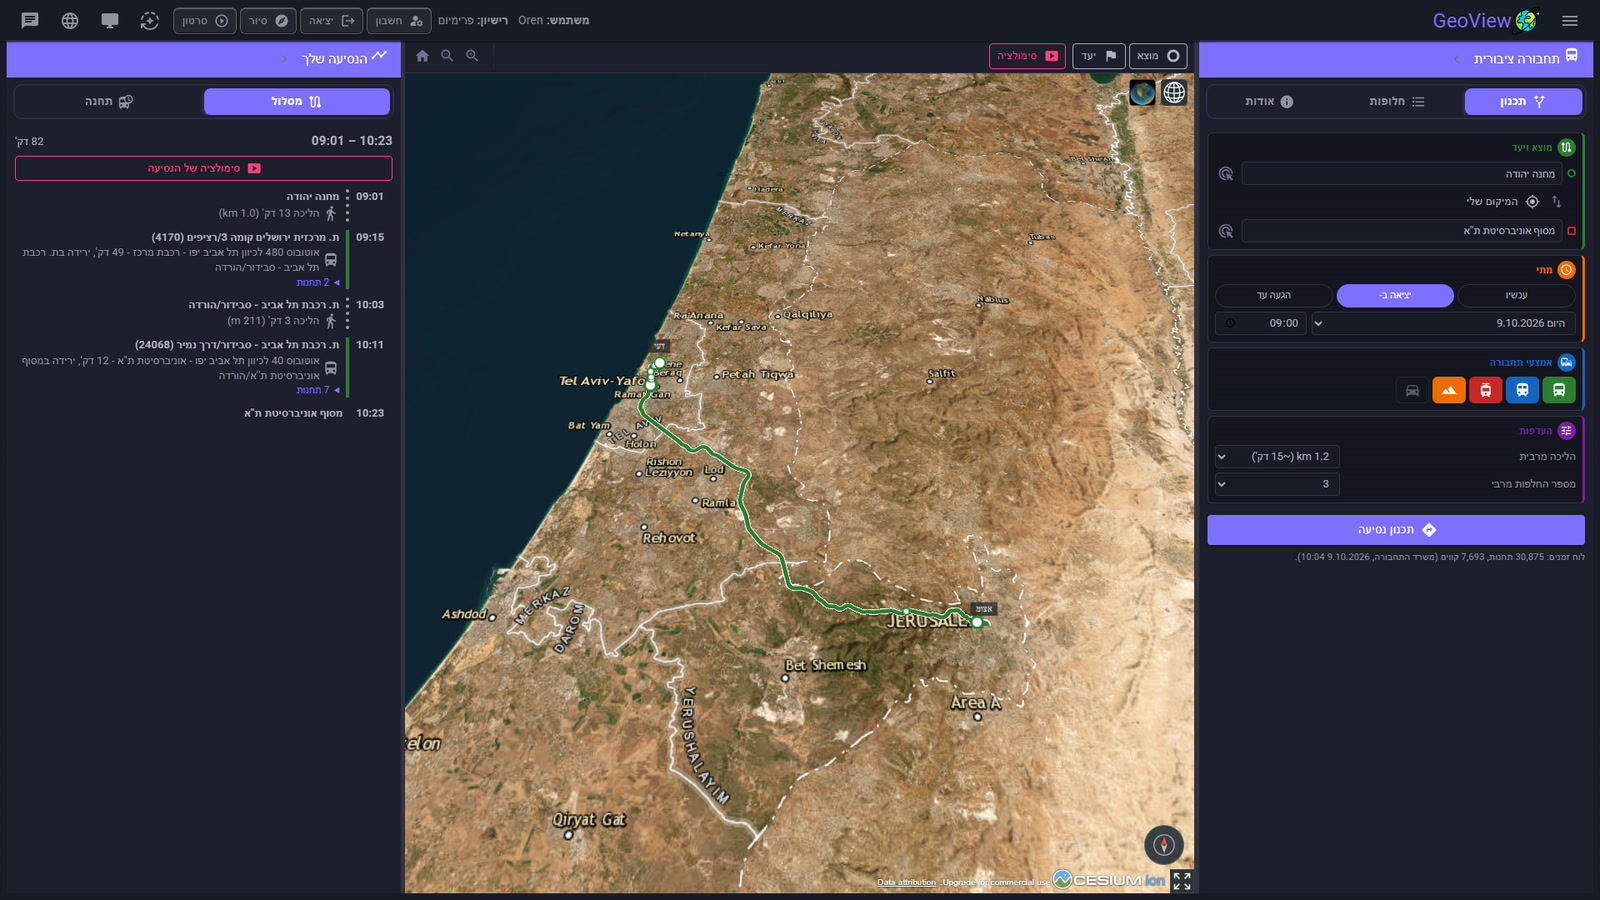The height and width of the screenshot is (900, 1600).
Task: Open max transfers dropdown showing 3
Action: pos(1277,484)
